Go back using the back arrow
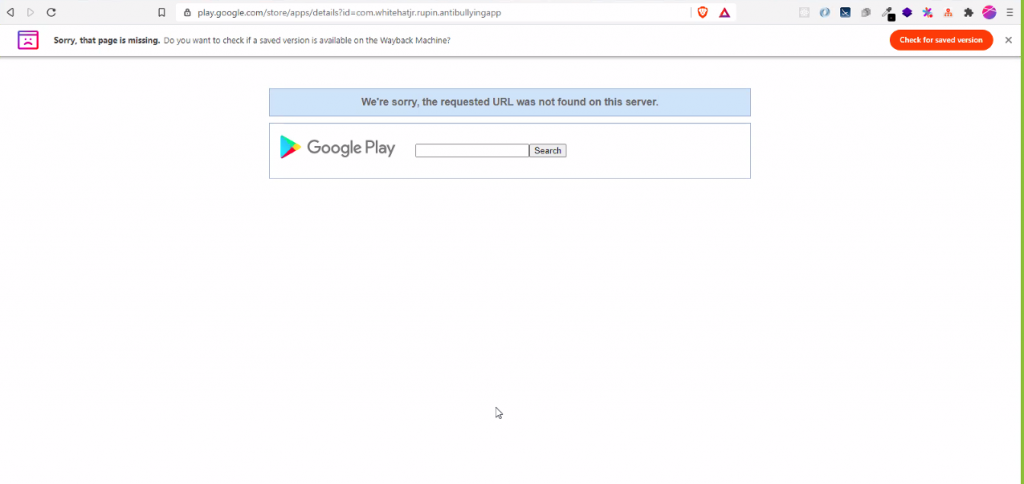The image size is (1024, 484). [10, 12]
